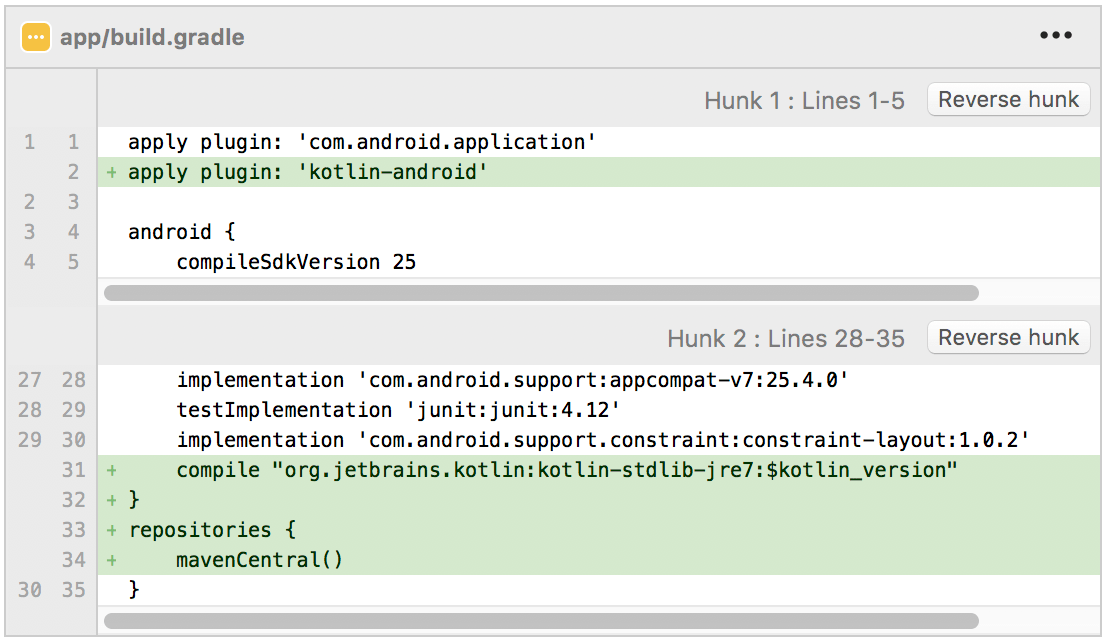Click the constraint-layout implementation line
This screenshot has width=1106, height=640.
click(x=602, y=440)
